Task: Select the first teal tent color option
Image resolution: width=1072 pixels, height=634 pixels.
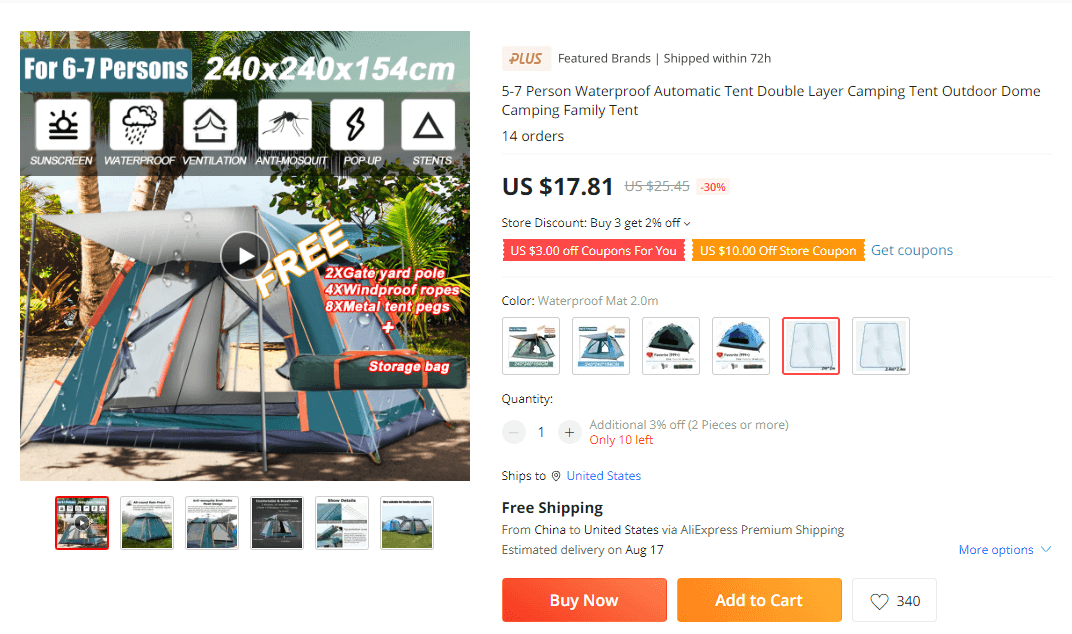Action: tap(531, 346)
